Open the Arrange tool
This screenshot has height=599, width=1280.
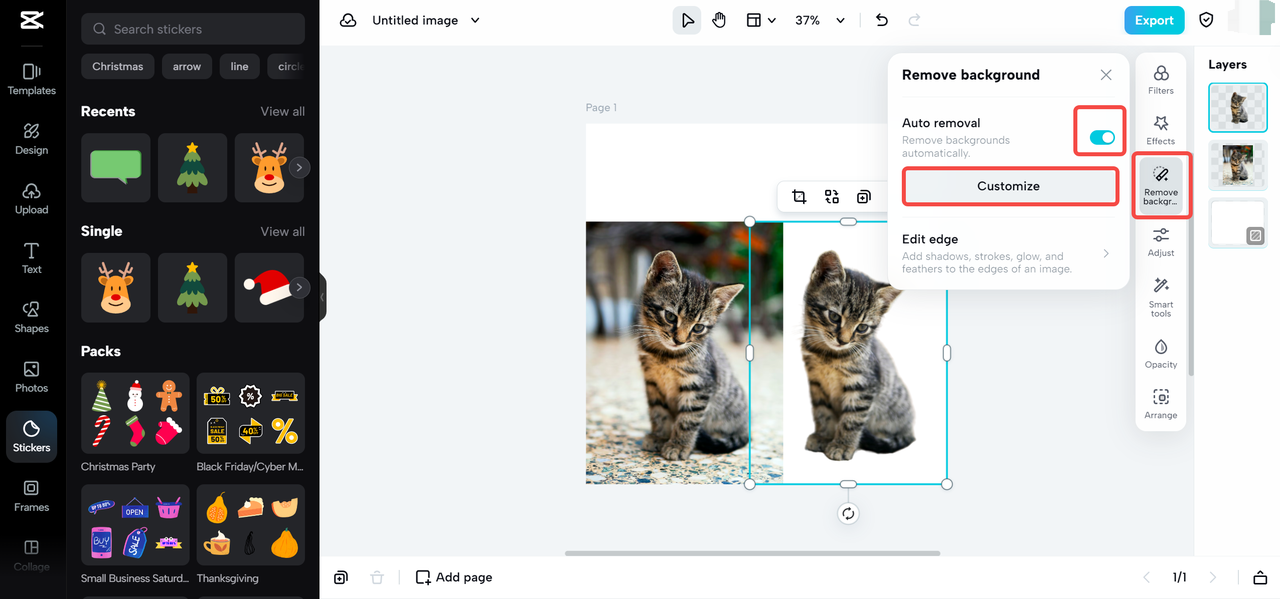tap(1161, 404)
